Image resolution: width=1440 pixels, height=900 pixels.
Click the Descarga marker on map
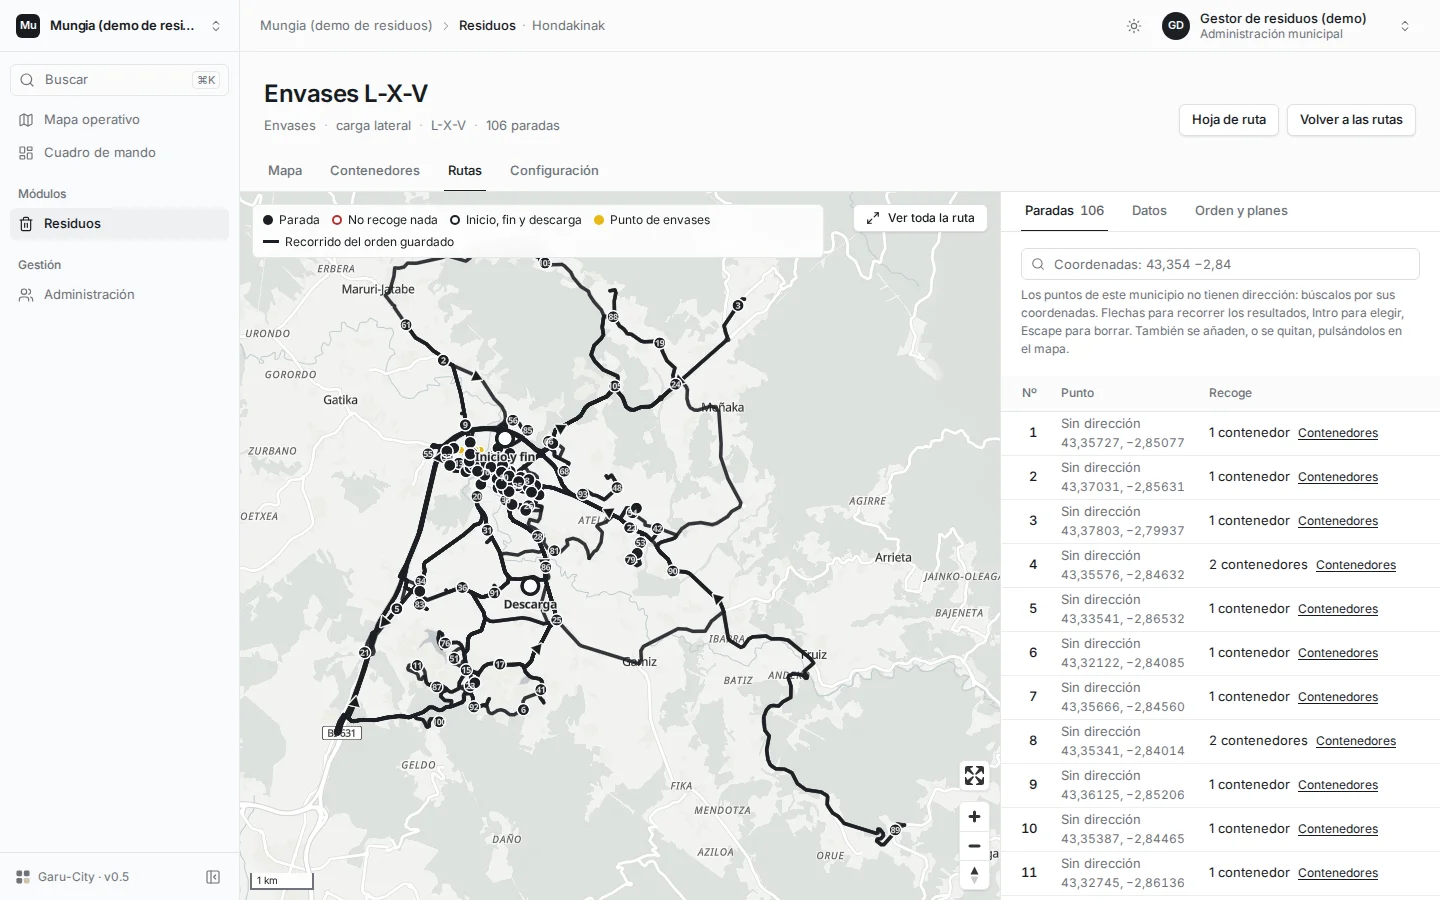(x=530, y=587)
